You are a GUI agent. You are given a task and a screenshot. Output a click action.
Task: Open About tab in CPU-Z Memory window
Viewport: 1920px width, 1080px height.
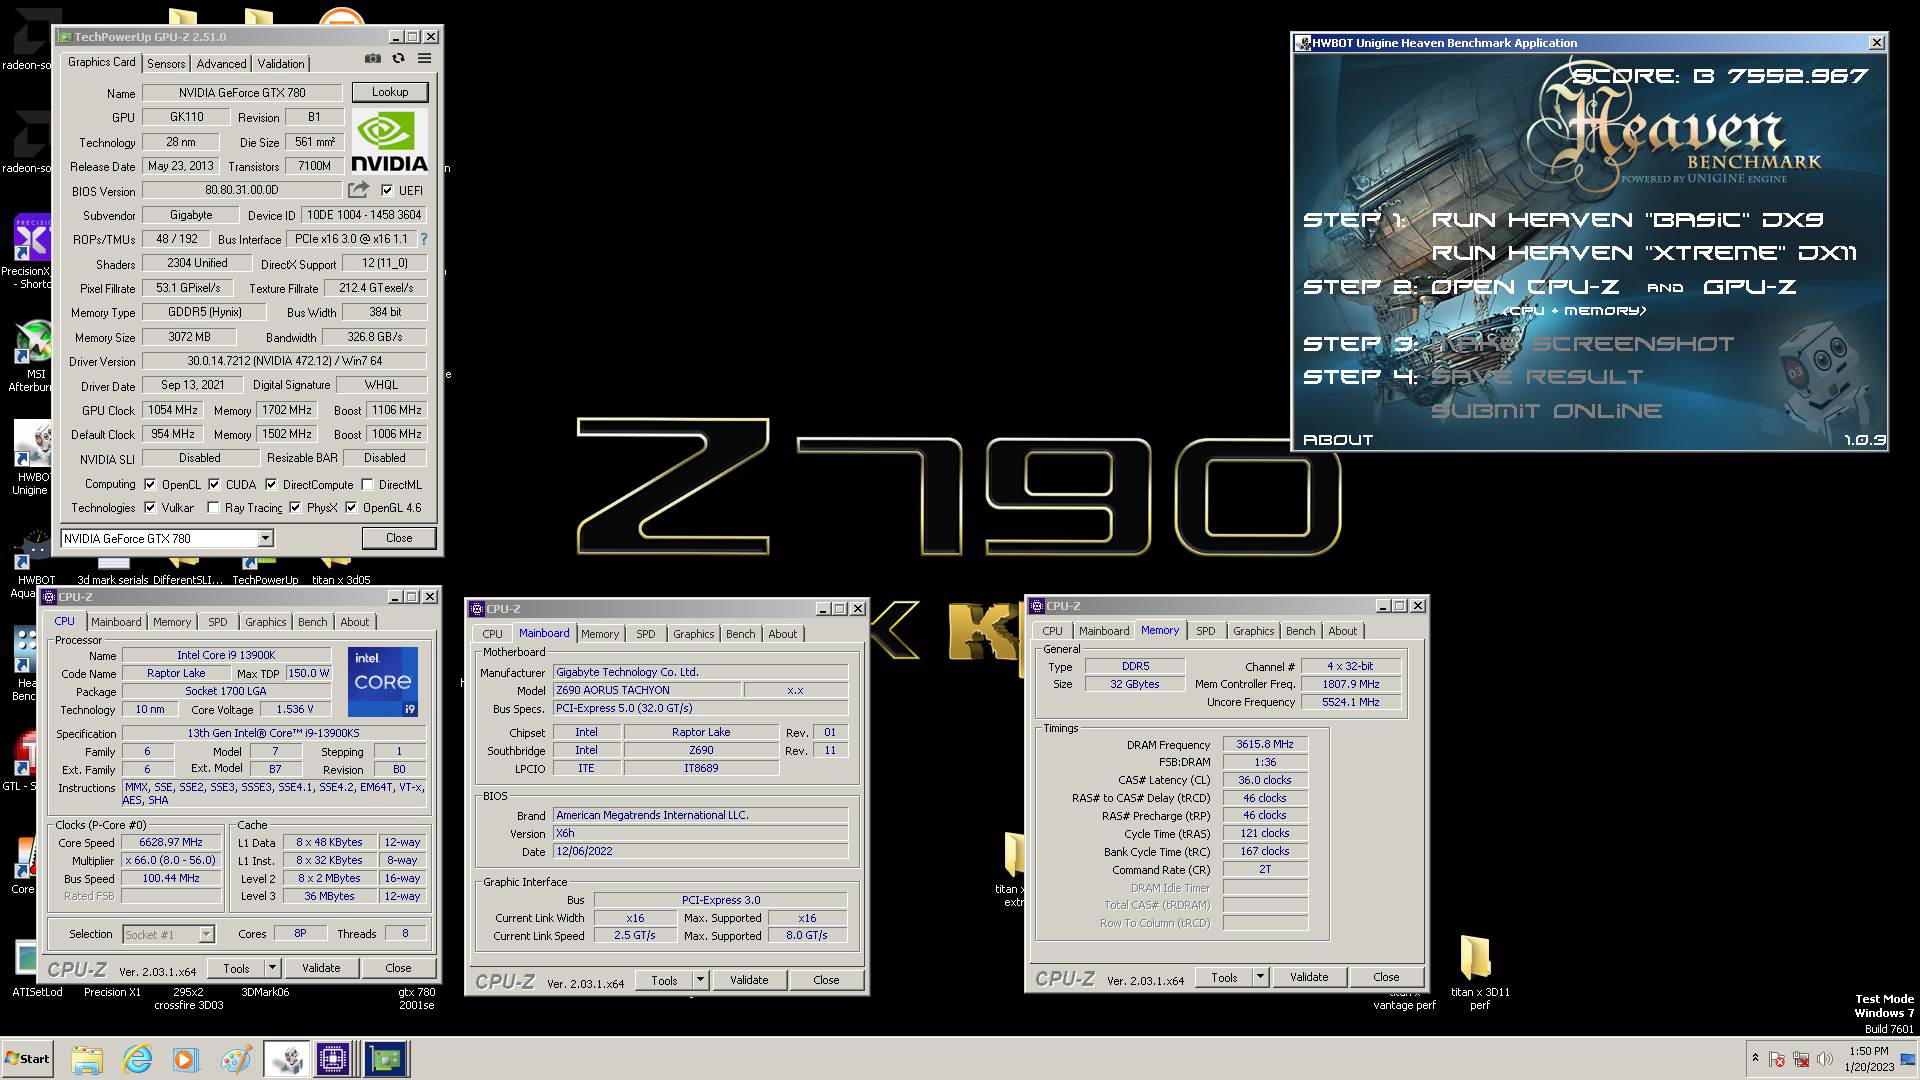pyautogui.click(x=1342, y=631)
